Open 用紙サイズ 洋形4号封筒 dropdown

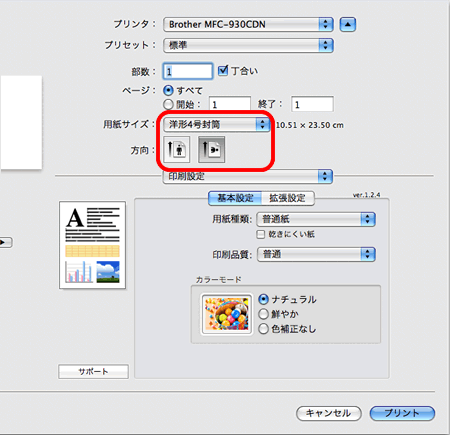coord(216,125)
